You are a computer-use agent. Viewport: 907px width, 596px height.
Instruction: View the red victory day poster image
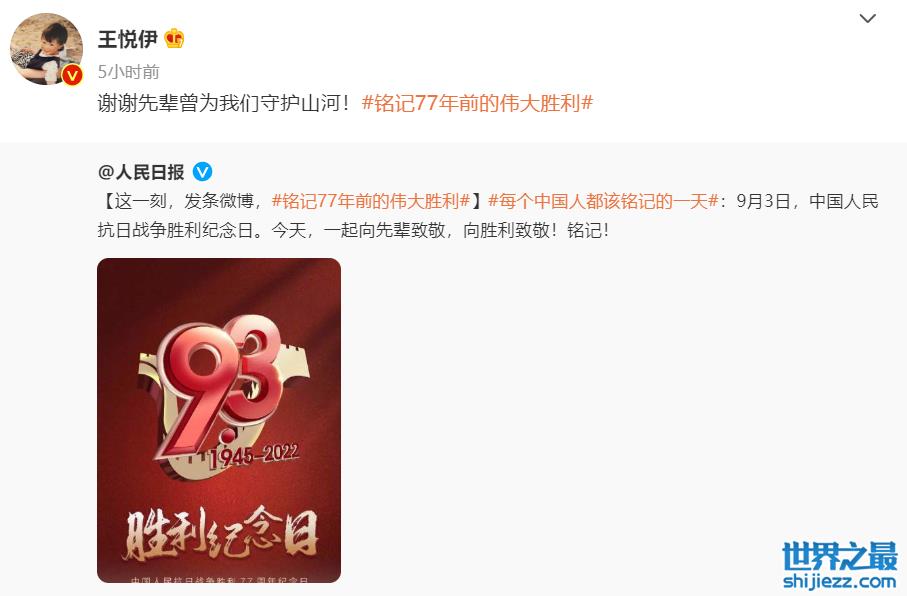(x=219, y=420)
